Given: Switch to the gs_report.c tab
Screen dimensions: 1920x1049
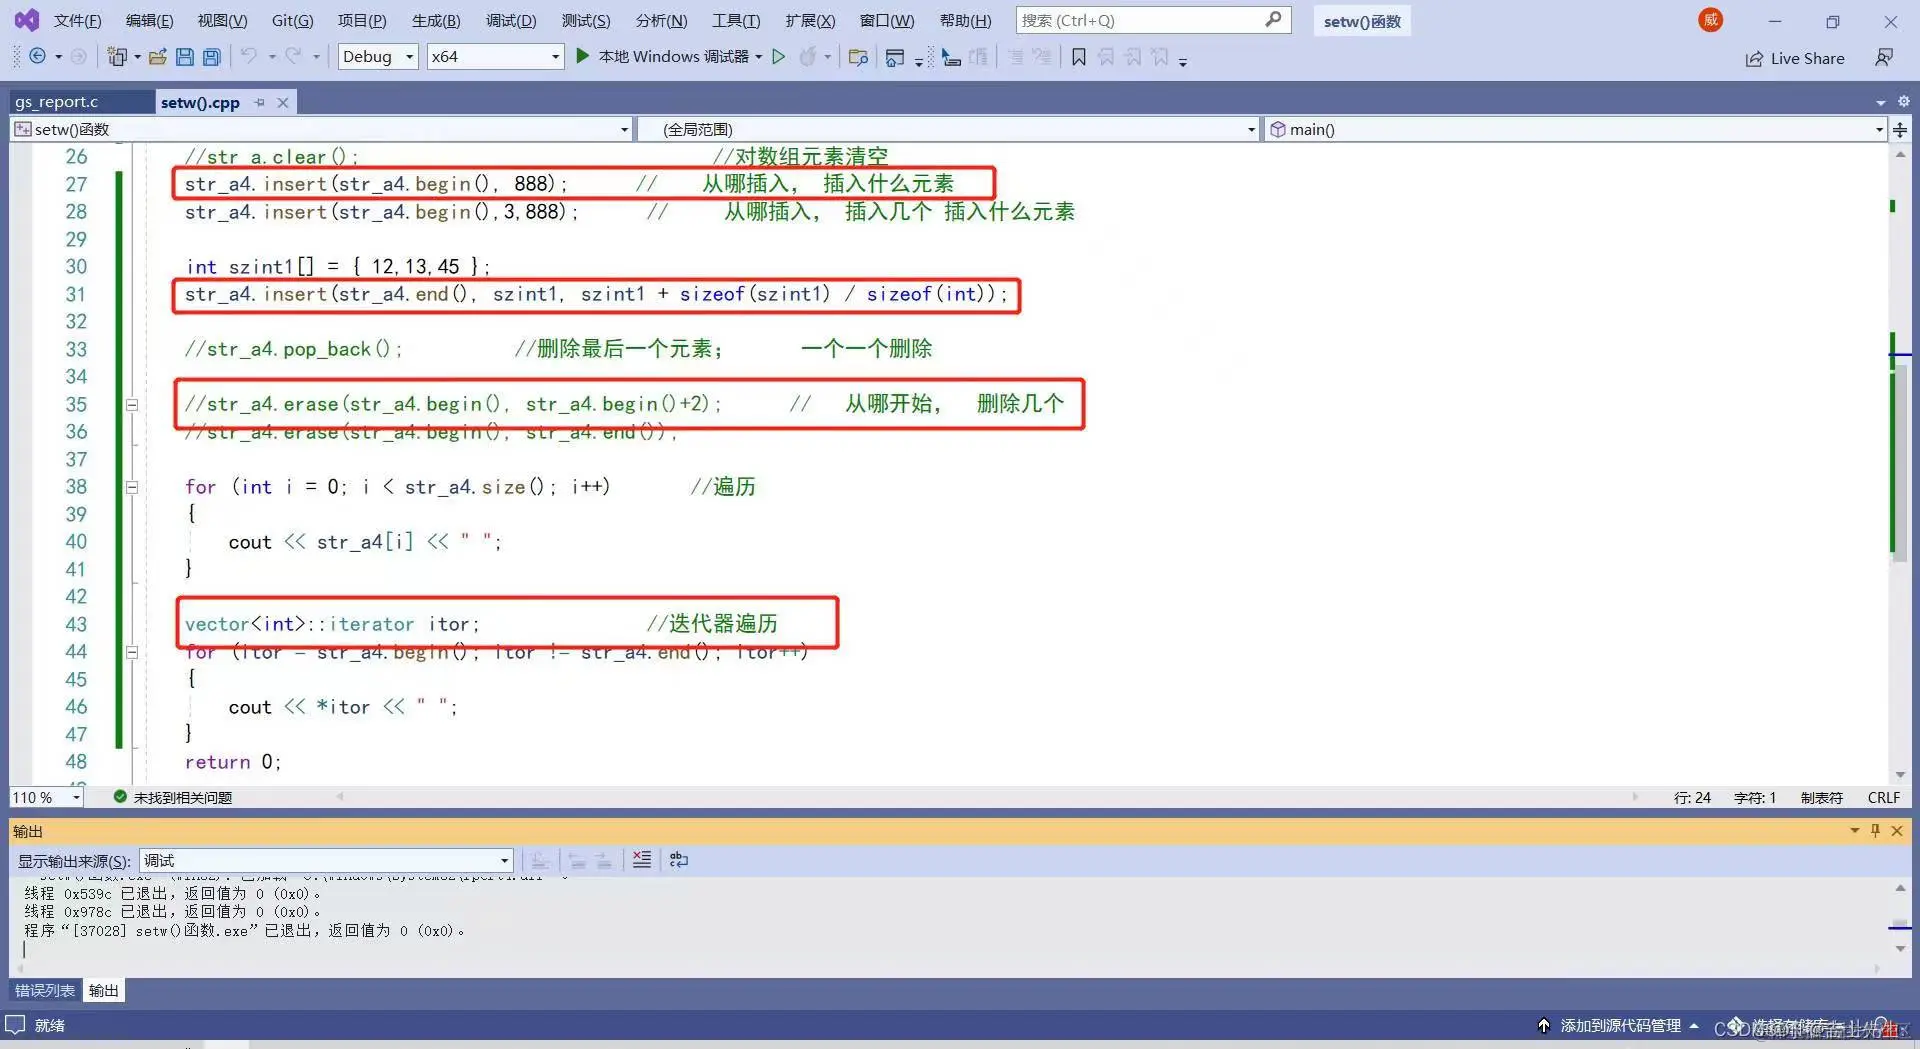Looking at the screenshot, I should [57, 102].
